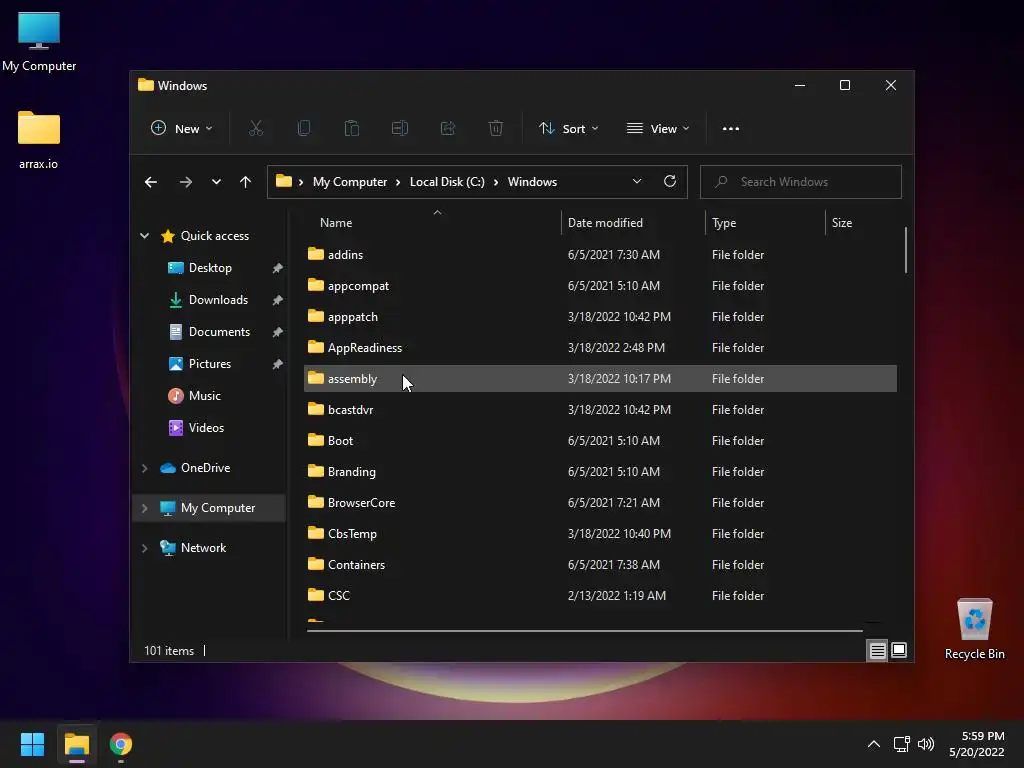The image size is (1024, 768).
Task: Click the horizontal scrollbar under file list
Action: [584, 631]
